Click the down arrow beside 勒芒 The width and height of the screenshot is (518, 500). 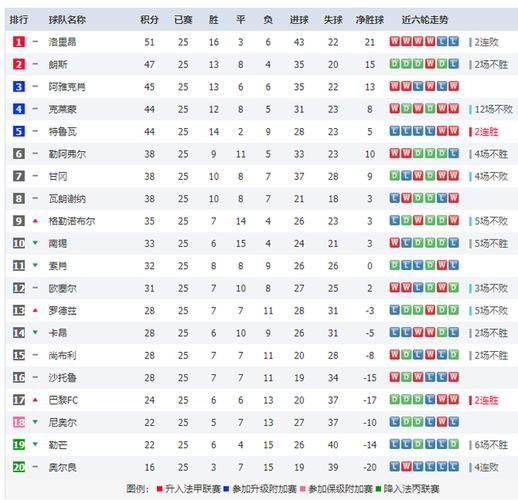point(35,444)
